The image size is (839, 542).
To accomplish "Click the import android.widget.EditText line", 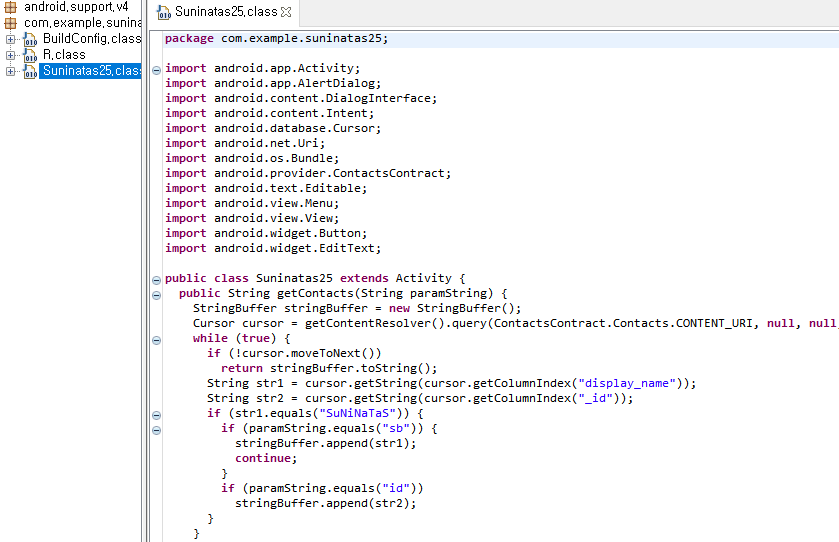I will 273,248.
